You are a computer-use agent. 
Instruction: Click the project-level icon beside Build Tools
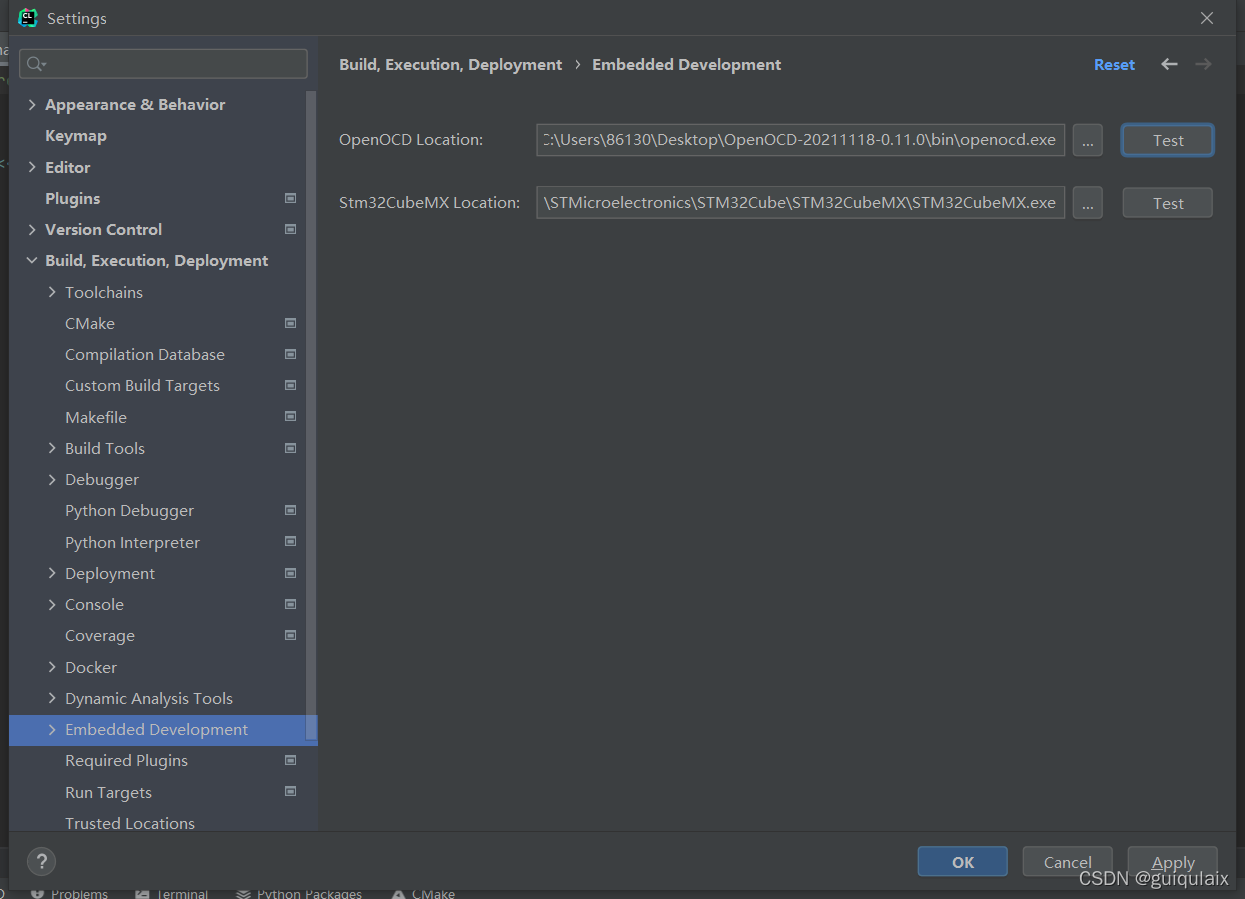tap(290, 448)
